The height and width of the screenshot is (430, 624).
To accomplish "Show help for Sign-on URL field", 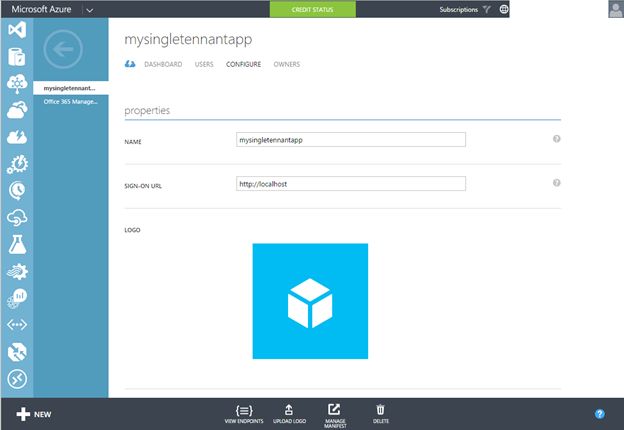I will click(557, 183).
